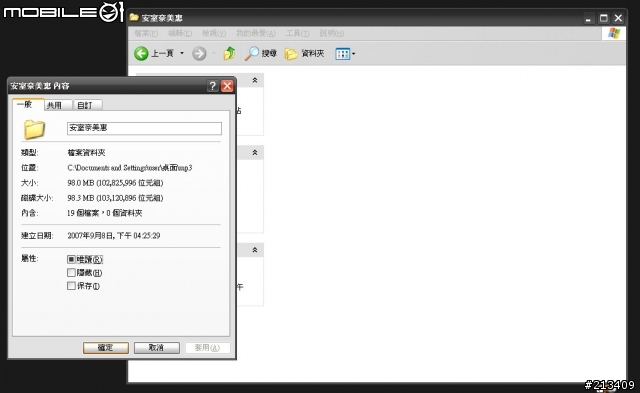This screenshot has width=640, height=393.
Task: Collapse the third task pane section chevron
Action: click(x=255, y=250)
